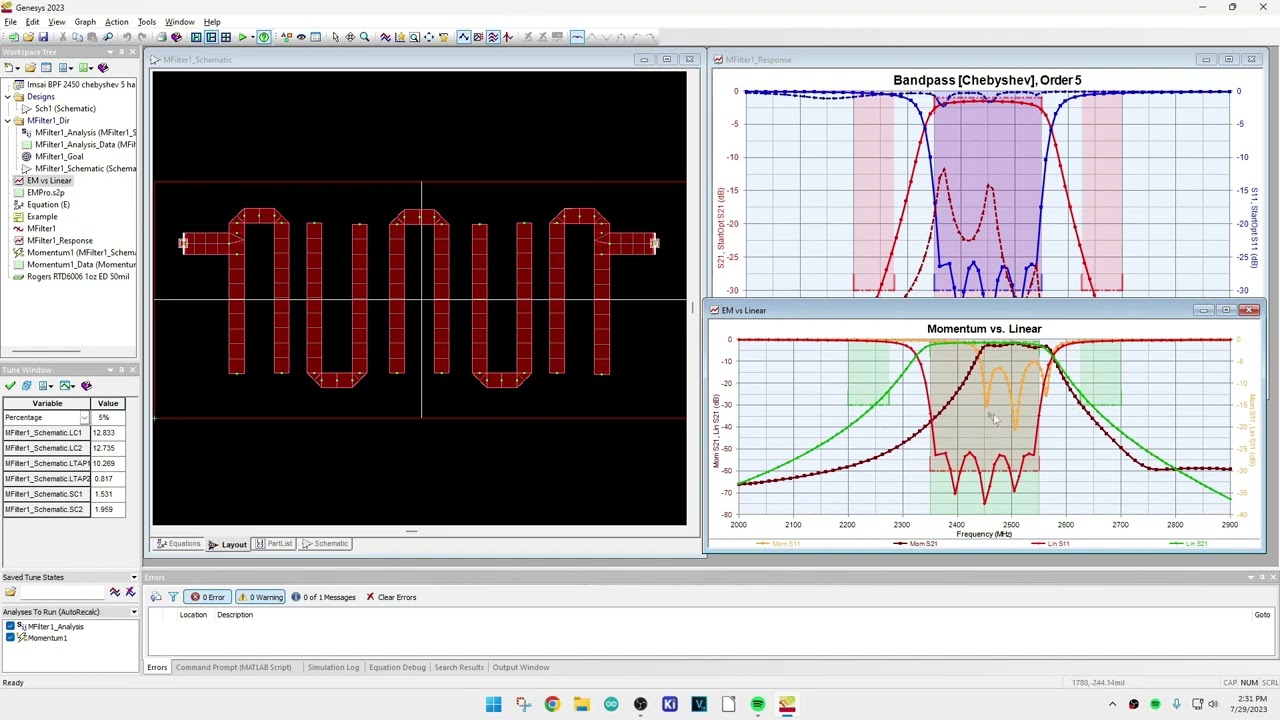
Task: Click the pan move-arrows tool icon
Action: click(x=350, y=37)
